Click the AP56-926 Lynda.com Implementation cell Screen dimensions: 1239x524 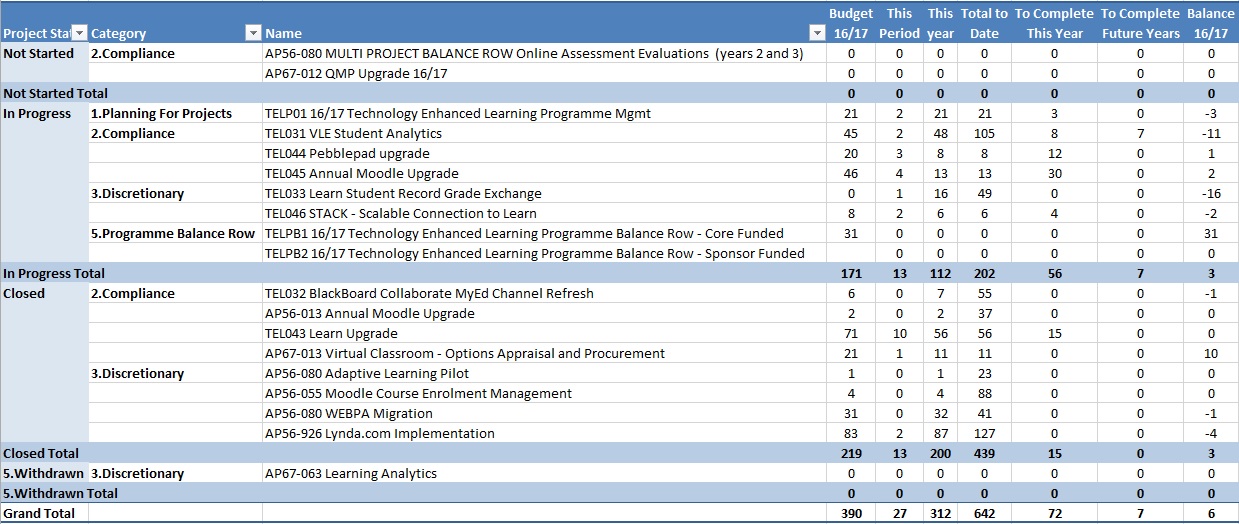click(379, 433)
